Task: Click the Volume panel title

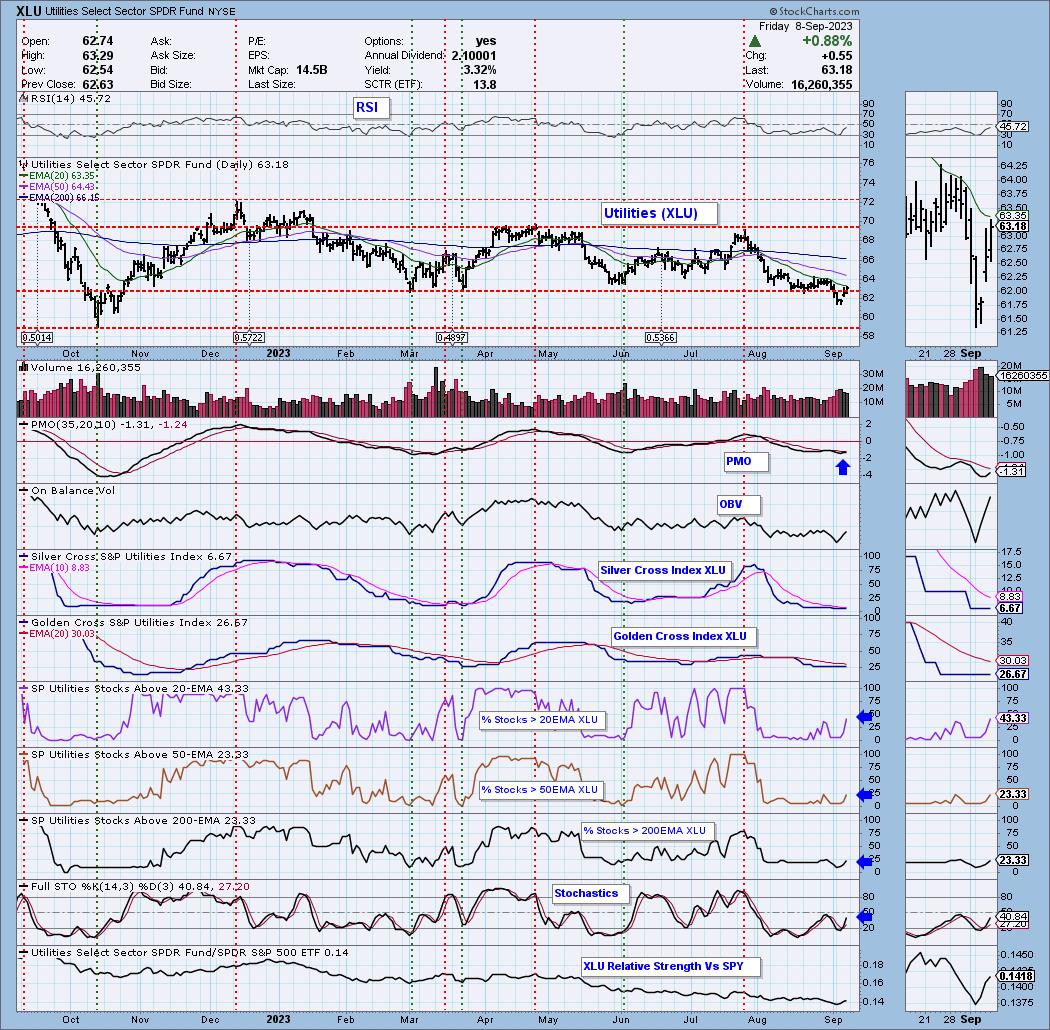Action: 86,367
